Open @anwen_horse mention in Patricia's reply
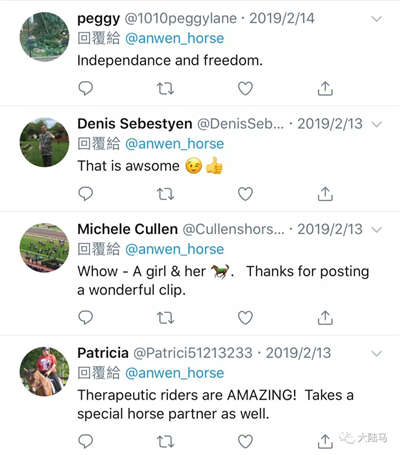 [174, 373]
